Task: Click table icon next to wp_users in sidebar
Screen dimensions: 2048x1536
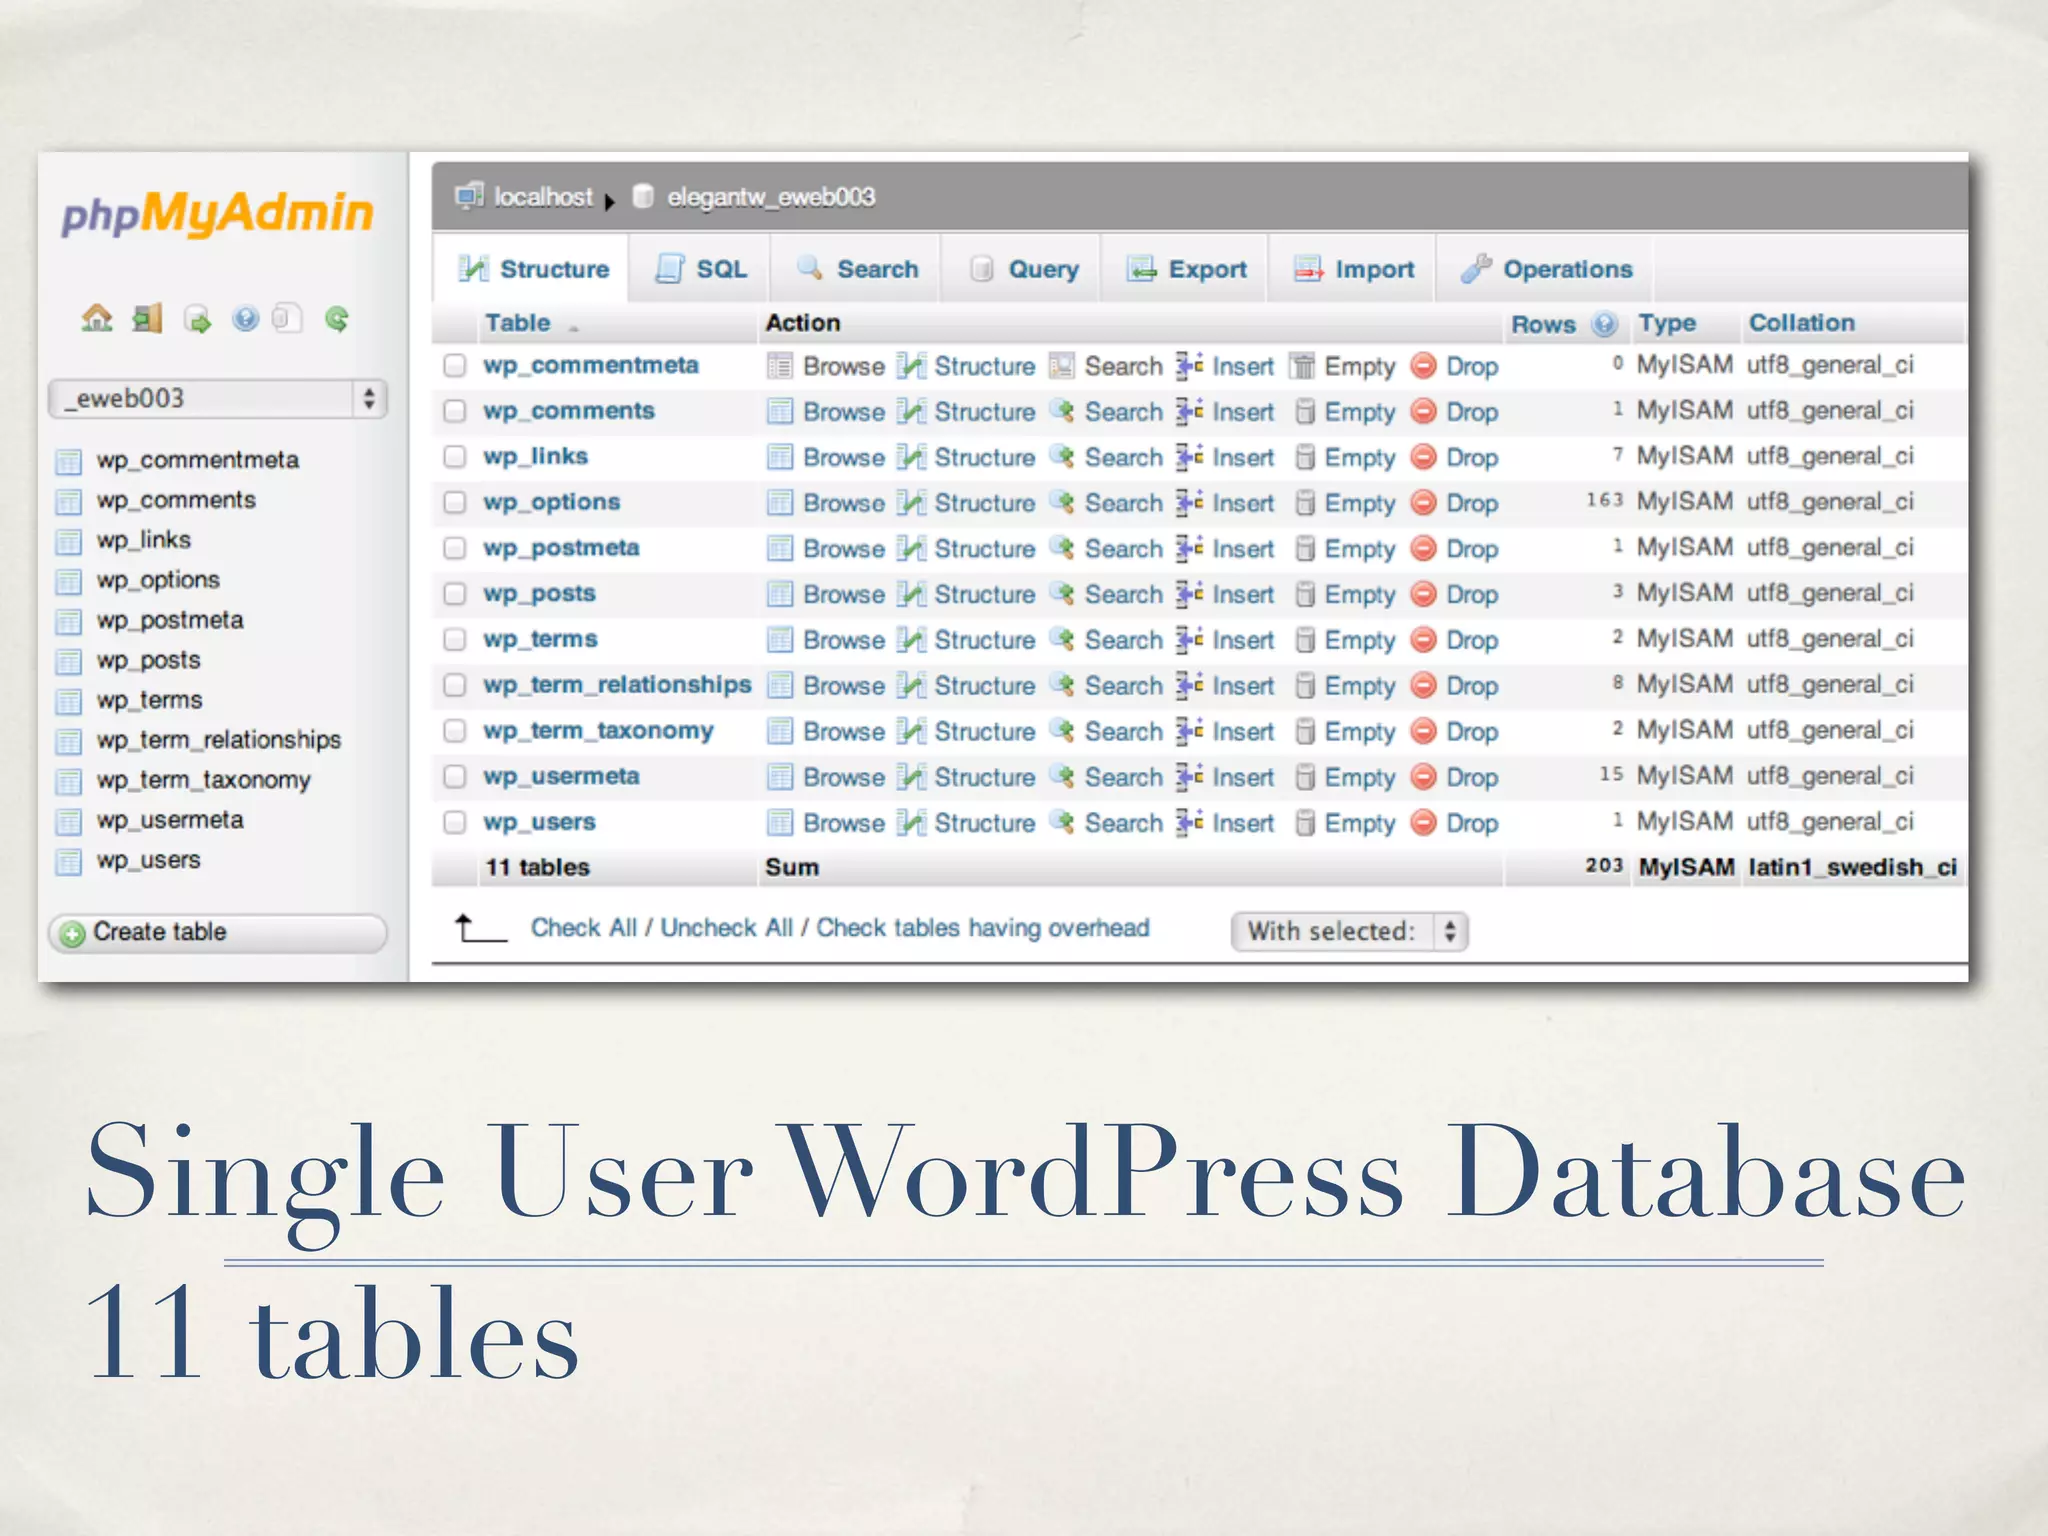Action: pyautogui.click(x=68, y=861)
